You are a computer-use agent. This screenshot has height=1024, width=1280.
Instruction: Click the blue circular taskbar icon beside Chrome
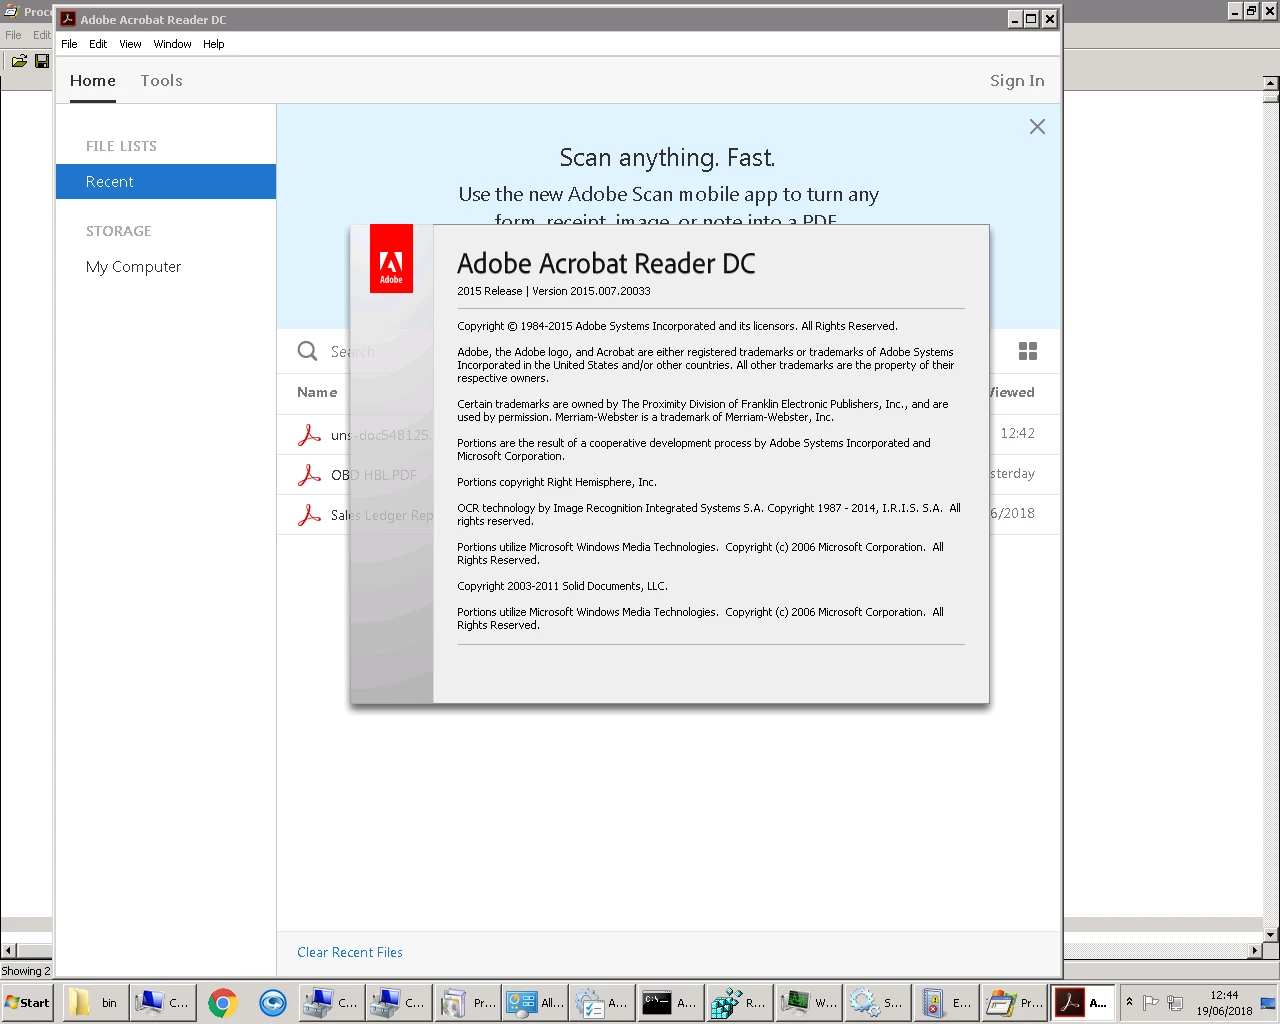[273, 1003]
